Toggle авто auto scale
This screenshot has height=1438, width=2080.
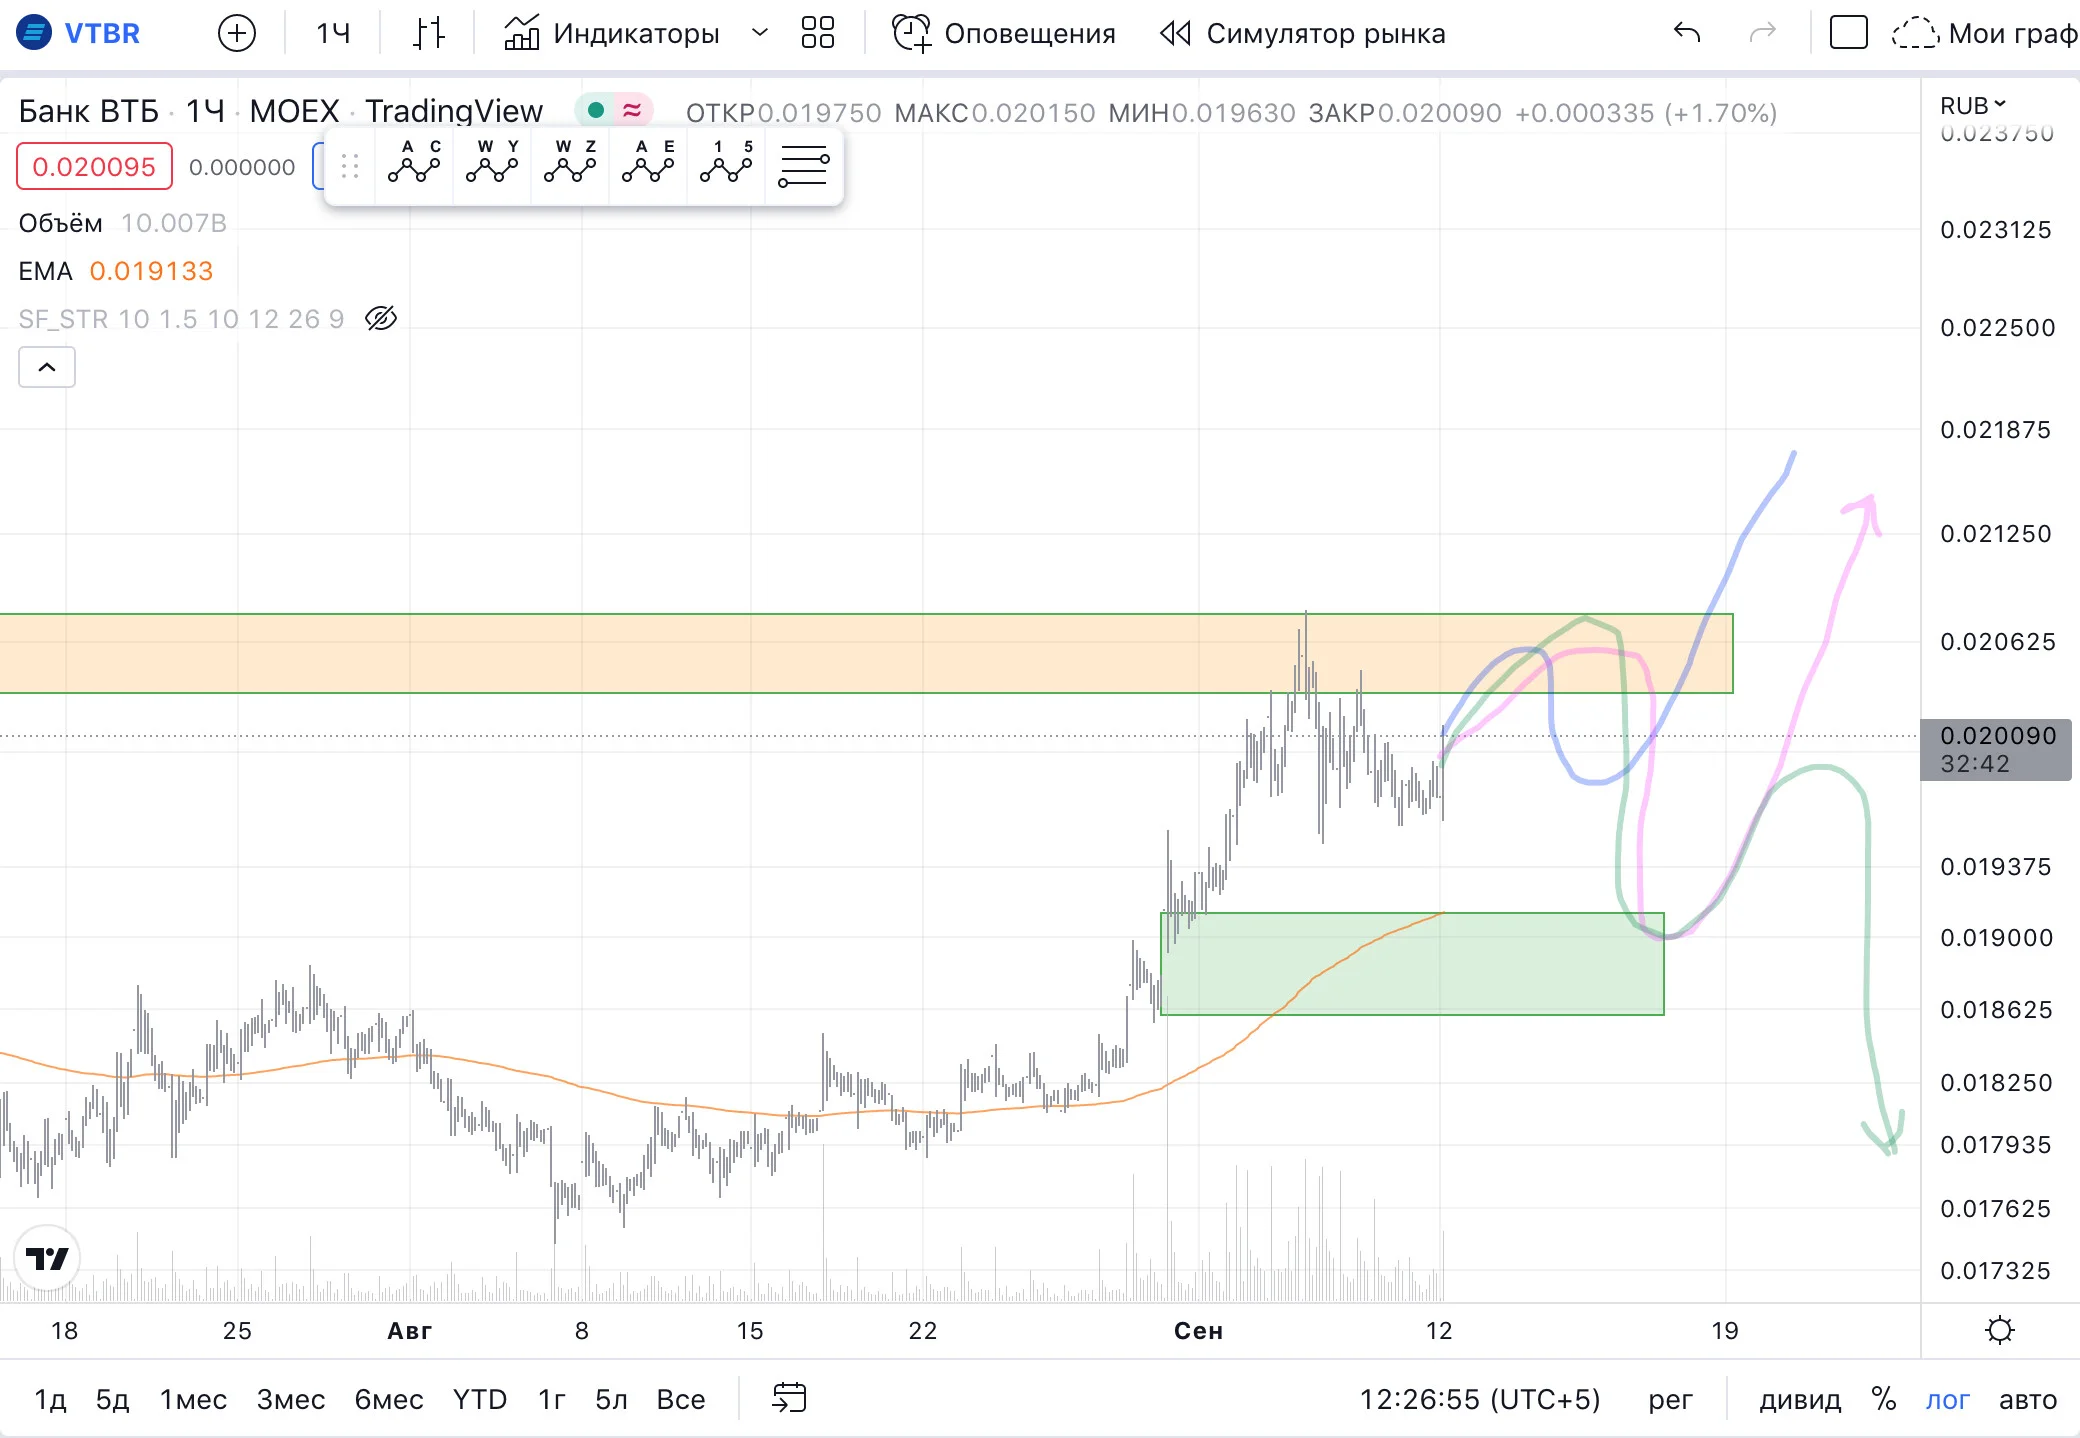click(x=2028, y=1399)
